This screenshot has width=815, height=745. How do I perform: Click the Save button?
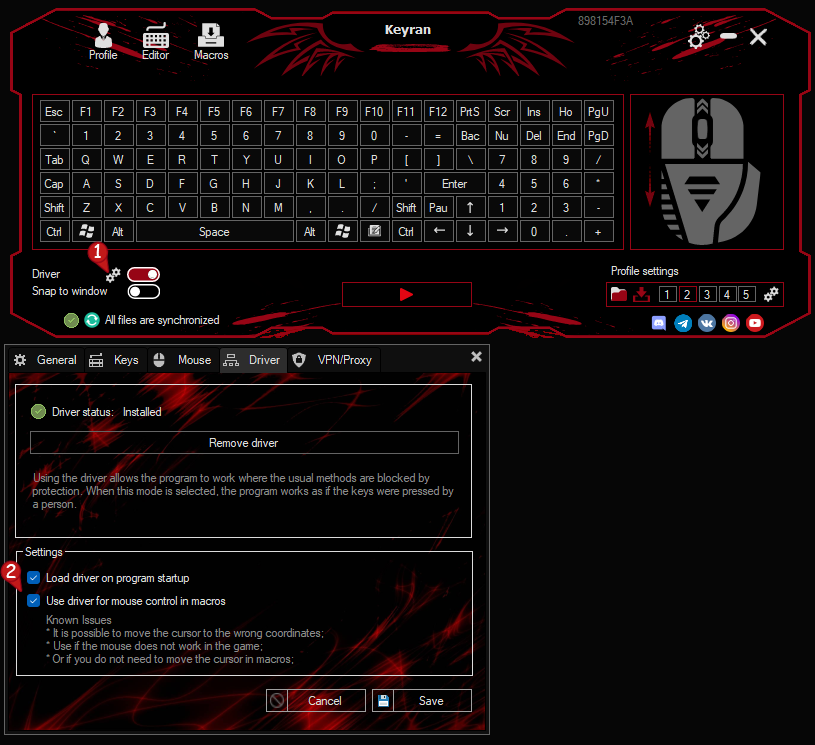422,701
